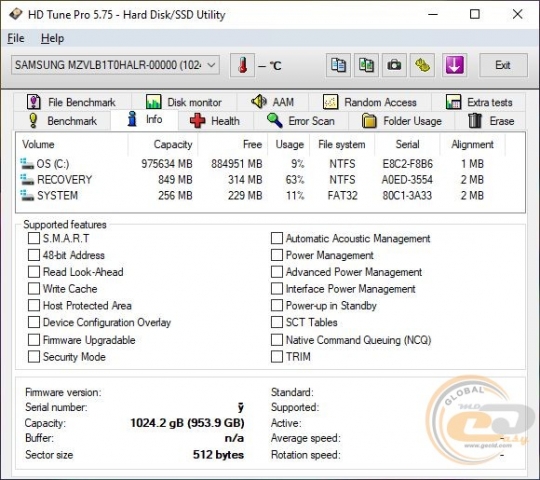Click the Erase trash bin icon
This screenshot has width=540, height=480.
[475, 121]
